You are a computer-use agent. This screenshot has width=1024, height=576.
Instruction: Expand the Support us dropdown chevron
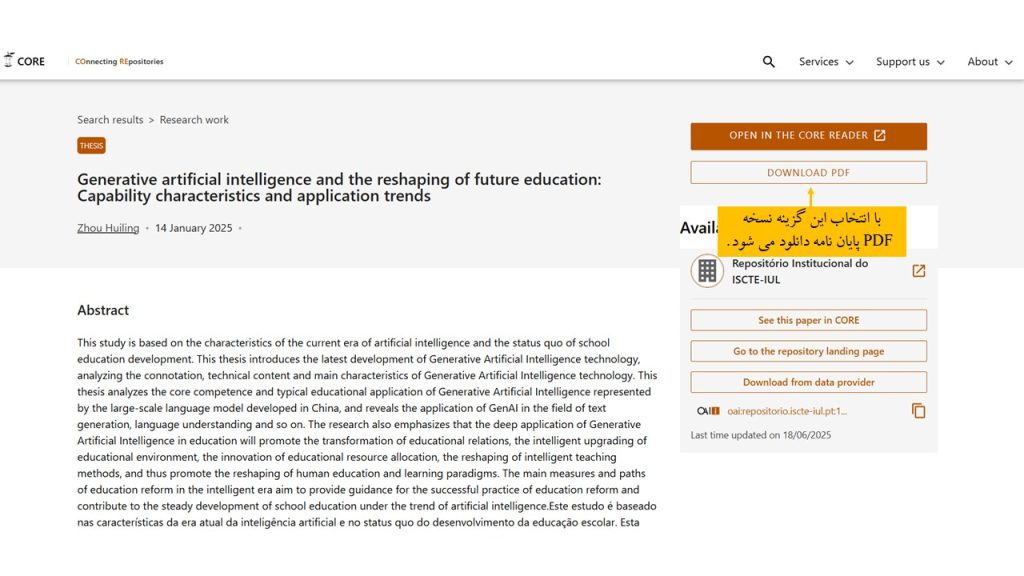pos(940,62)
